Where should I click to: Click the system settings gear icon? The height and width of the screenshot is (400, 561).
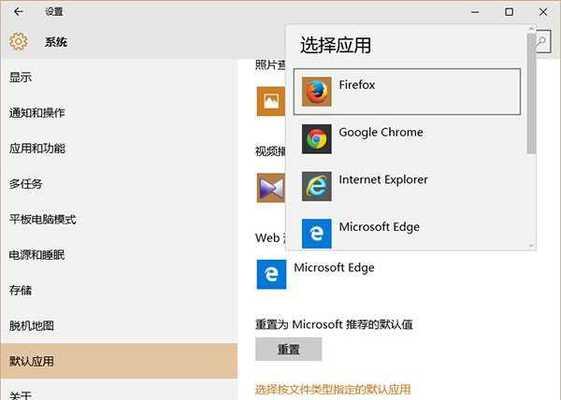[19, 42]
